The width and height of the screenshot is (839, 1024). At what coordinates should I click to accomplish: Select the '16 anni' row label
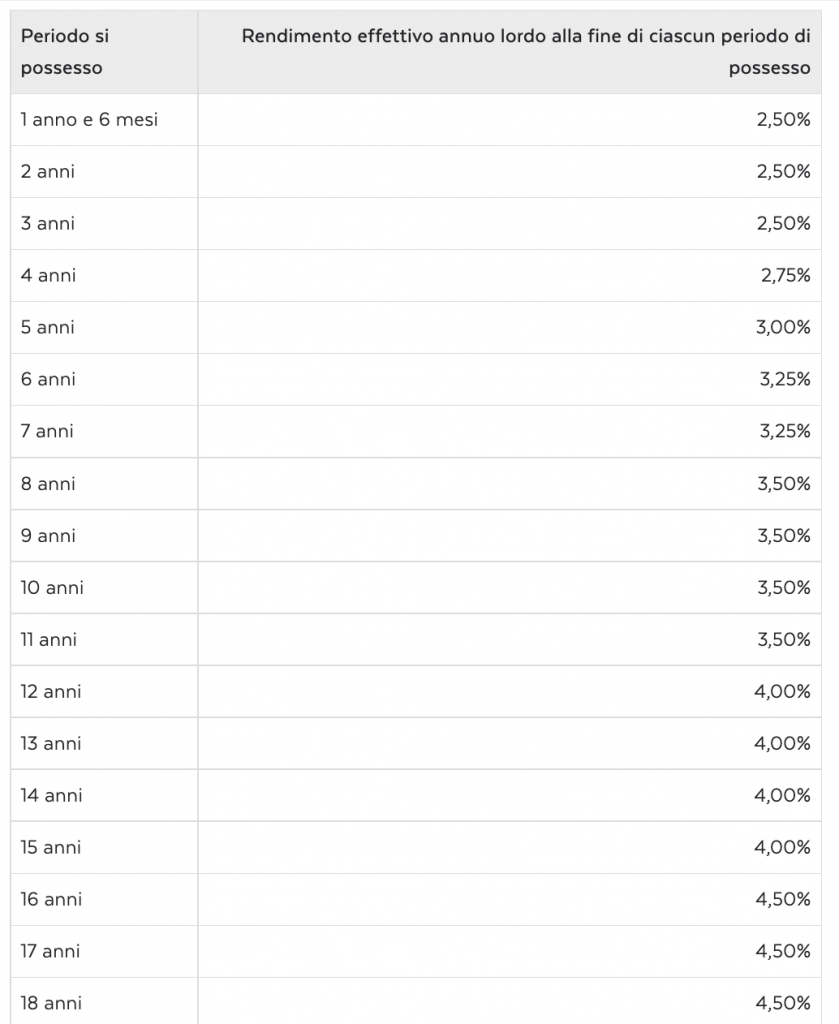coord(52,899)
